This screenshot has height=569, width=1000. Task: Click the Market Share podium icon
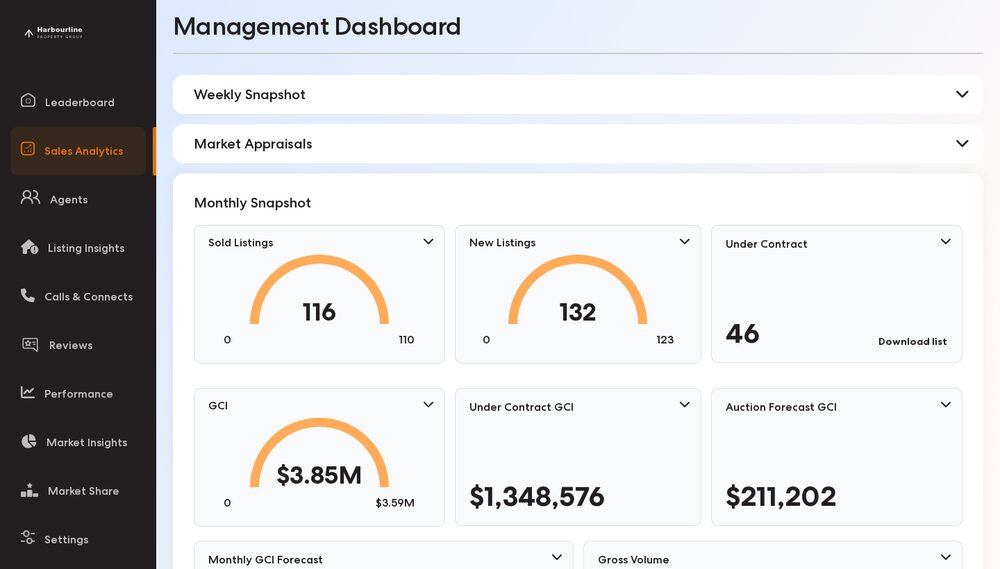29,490
